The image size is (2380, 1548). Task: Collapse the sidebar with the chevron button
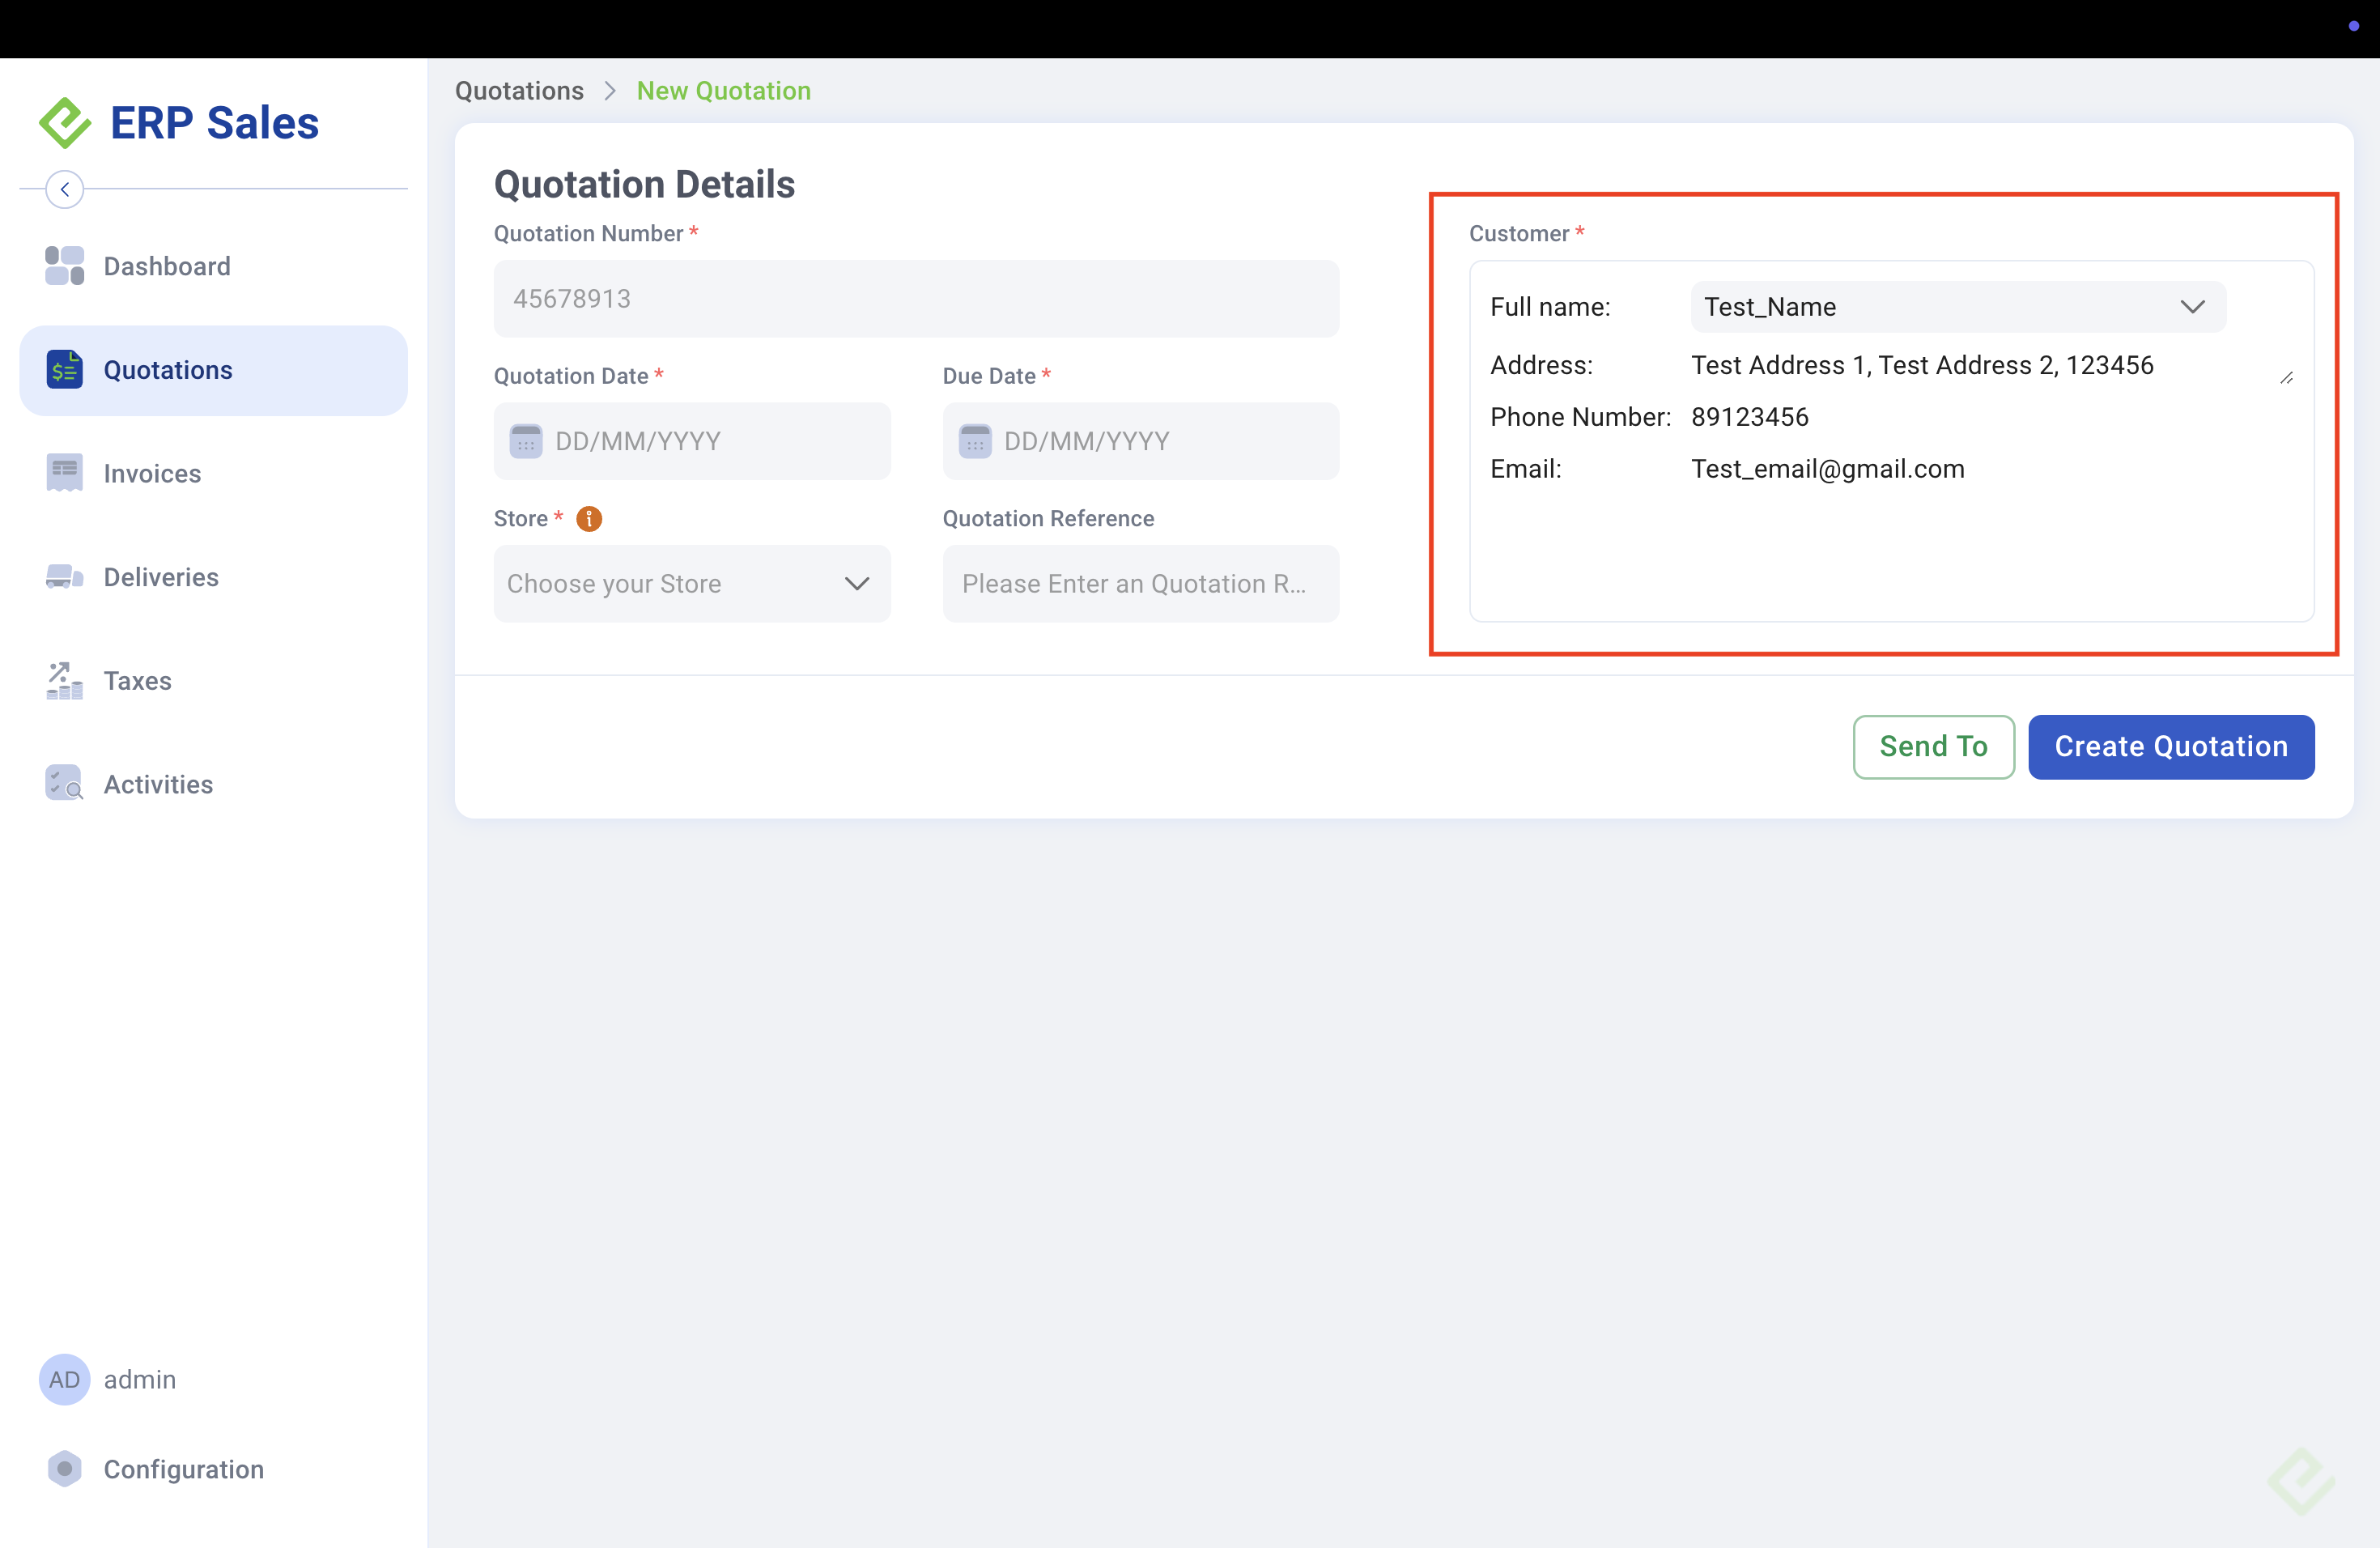65,189
